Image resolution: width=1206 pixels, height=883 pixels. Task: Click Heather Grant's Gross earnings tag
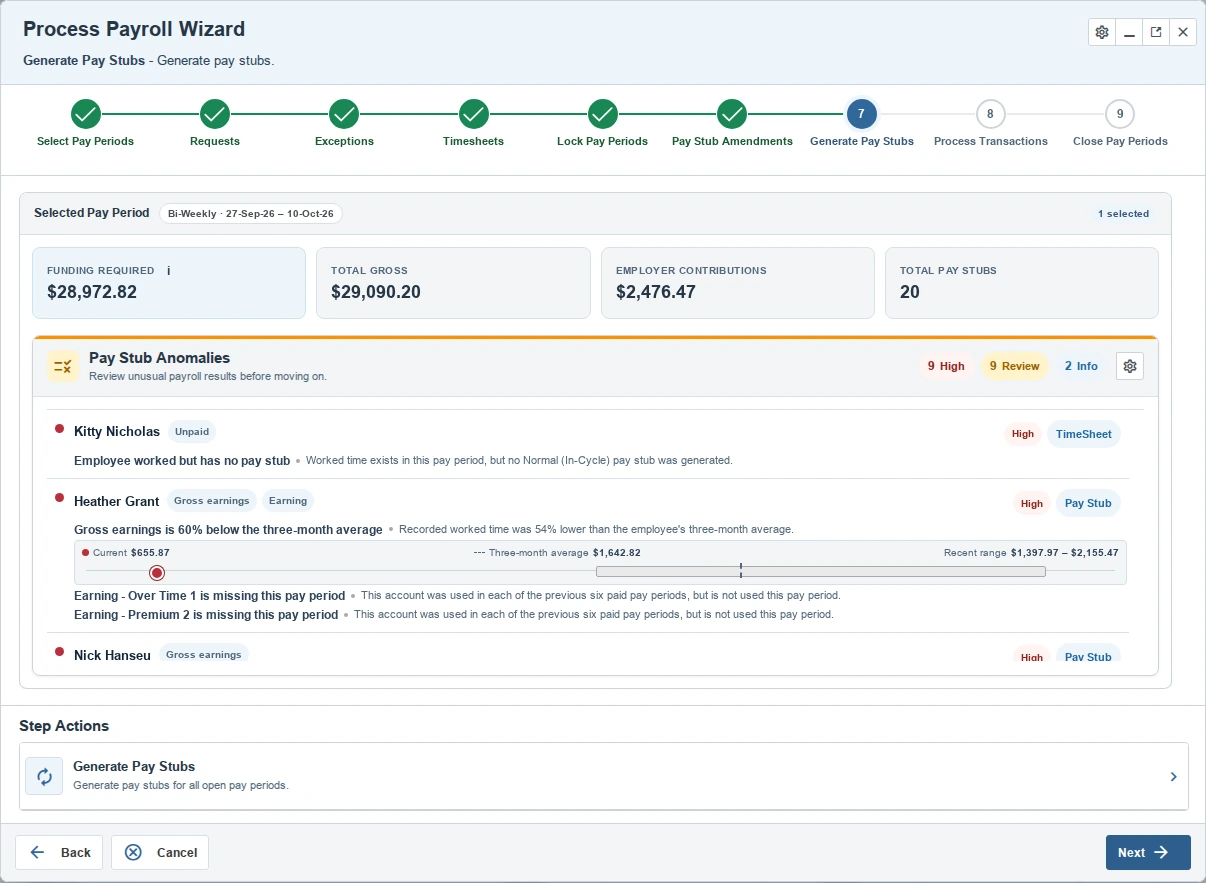tap(211, 501)
